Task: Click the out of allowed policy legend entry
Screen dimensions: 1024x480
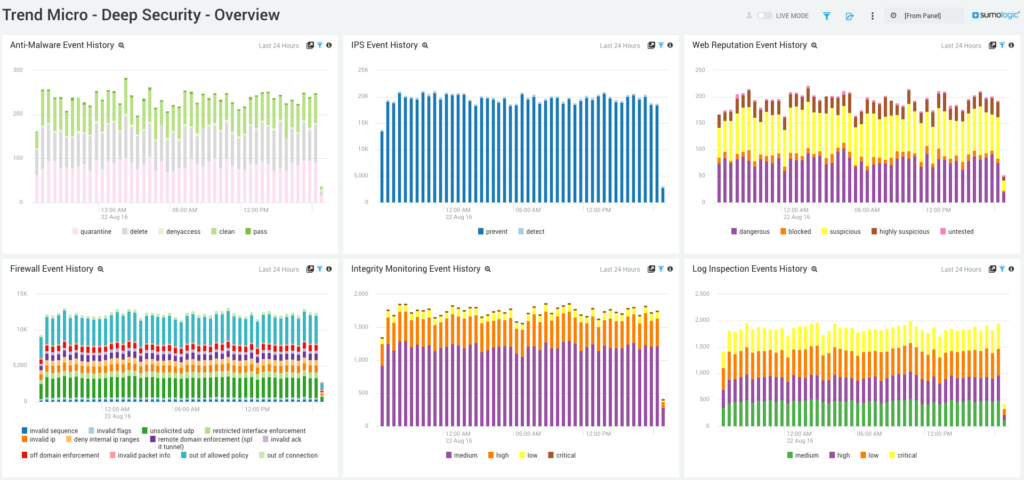Action: coord(214,455)
